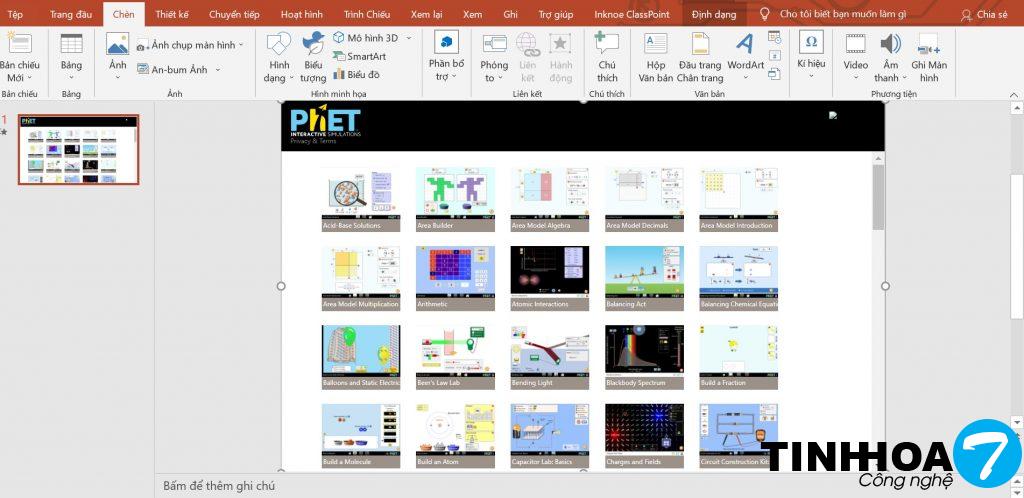The height and width of the screenshot is (498, 1024).
Task: Click the Chia sẻ share button
Action: [984, 14]
